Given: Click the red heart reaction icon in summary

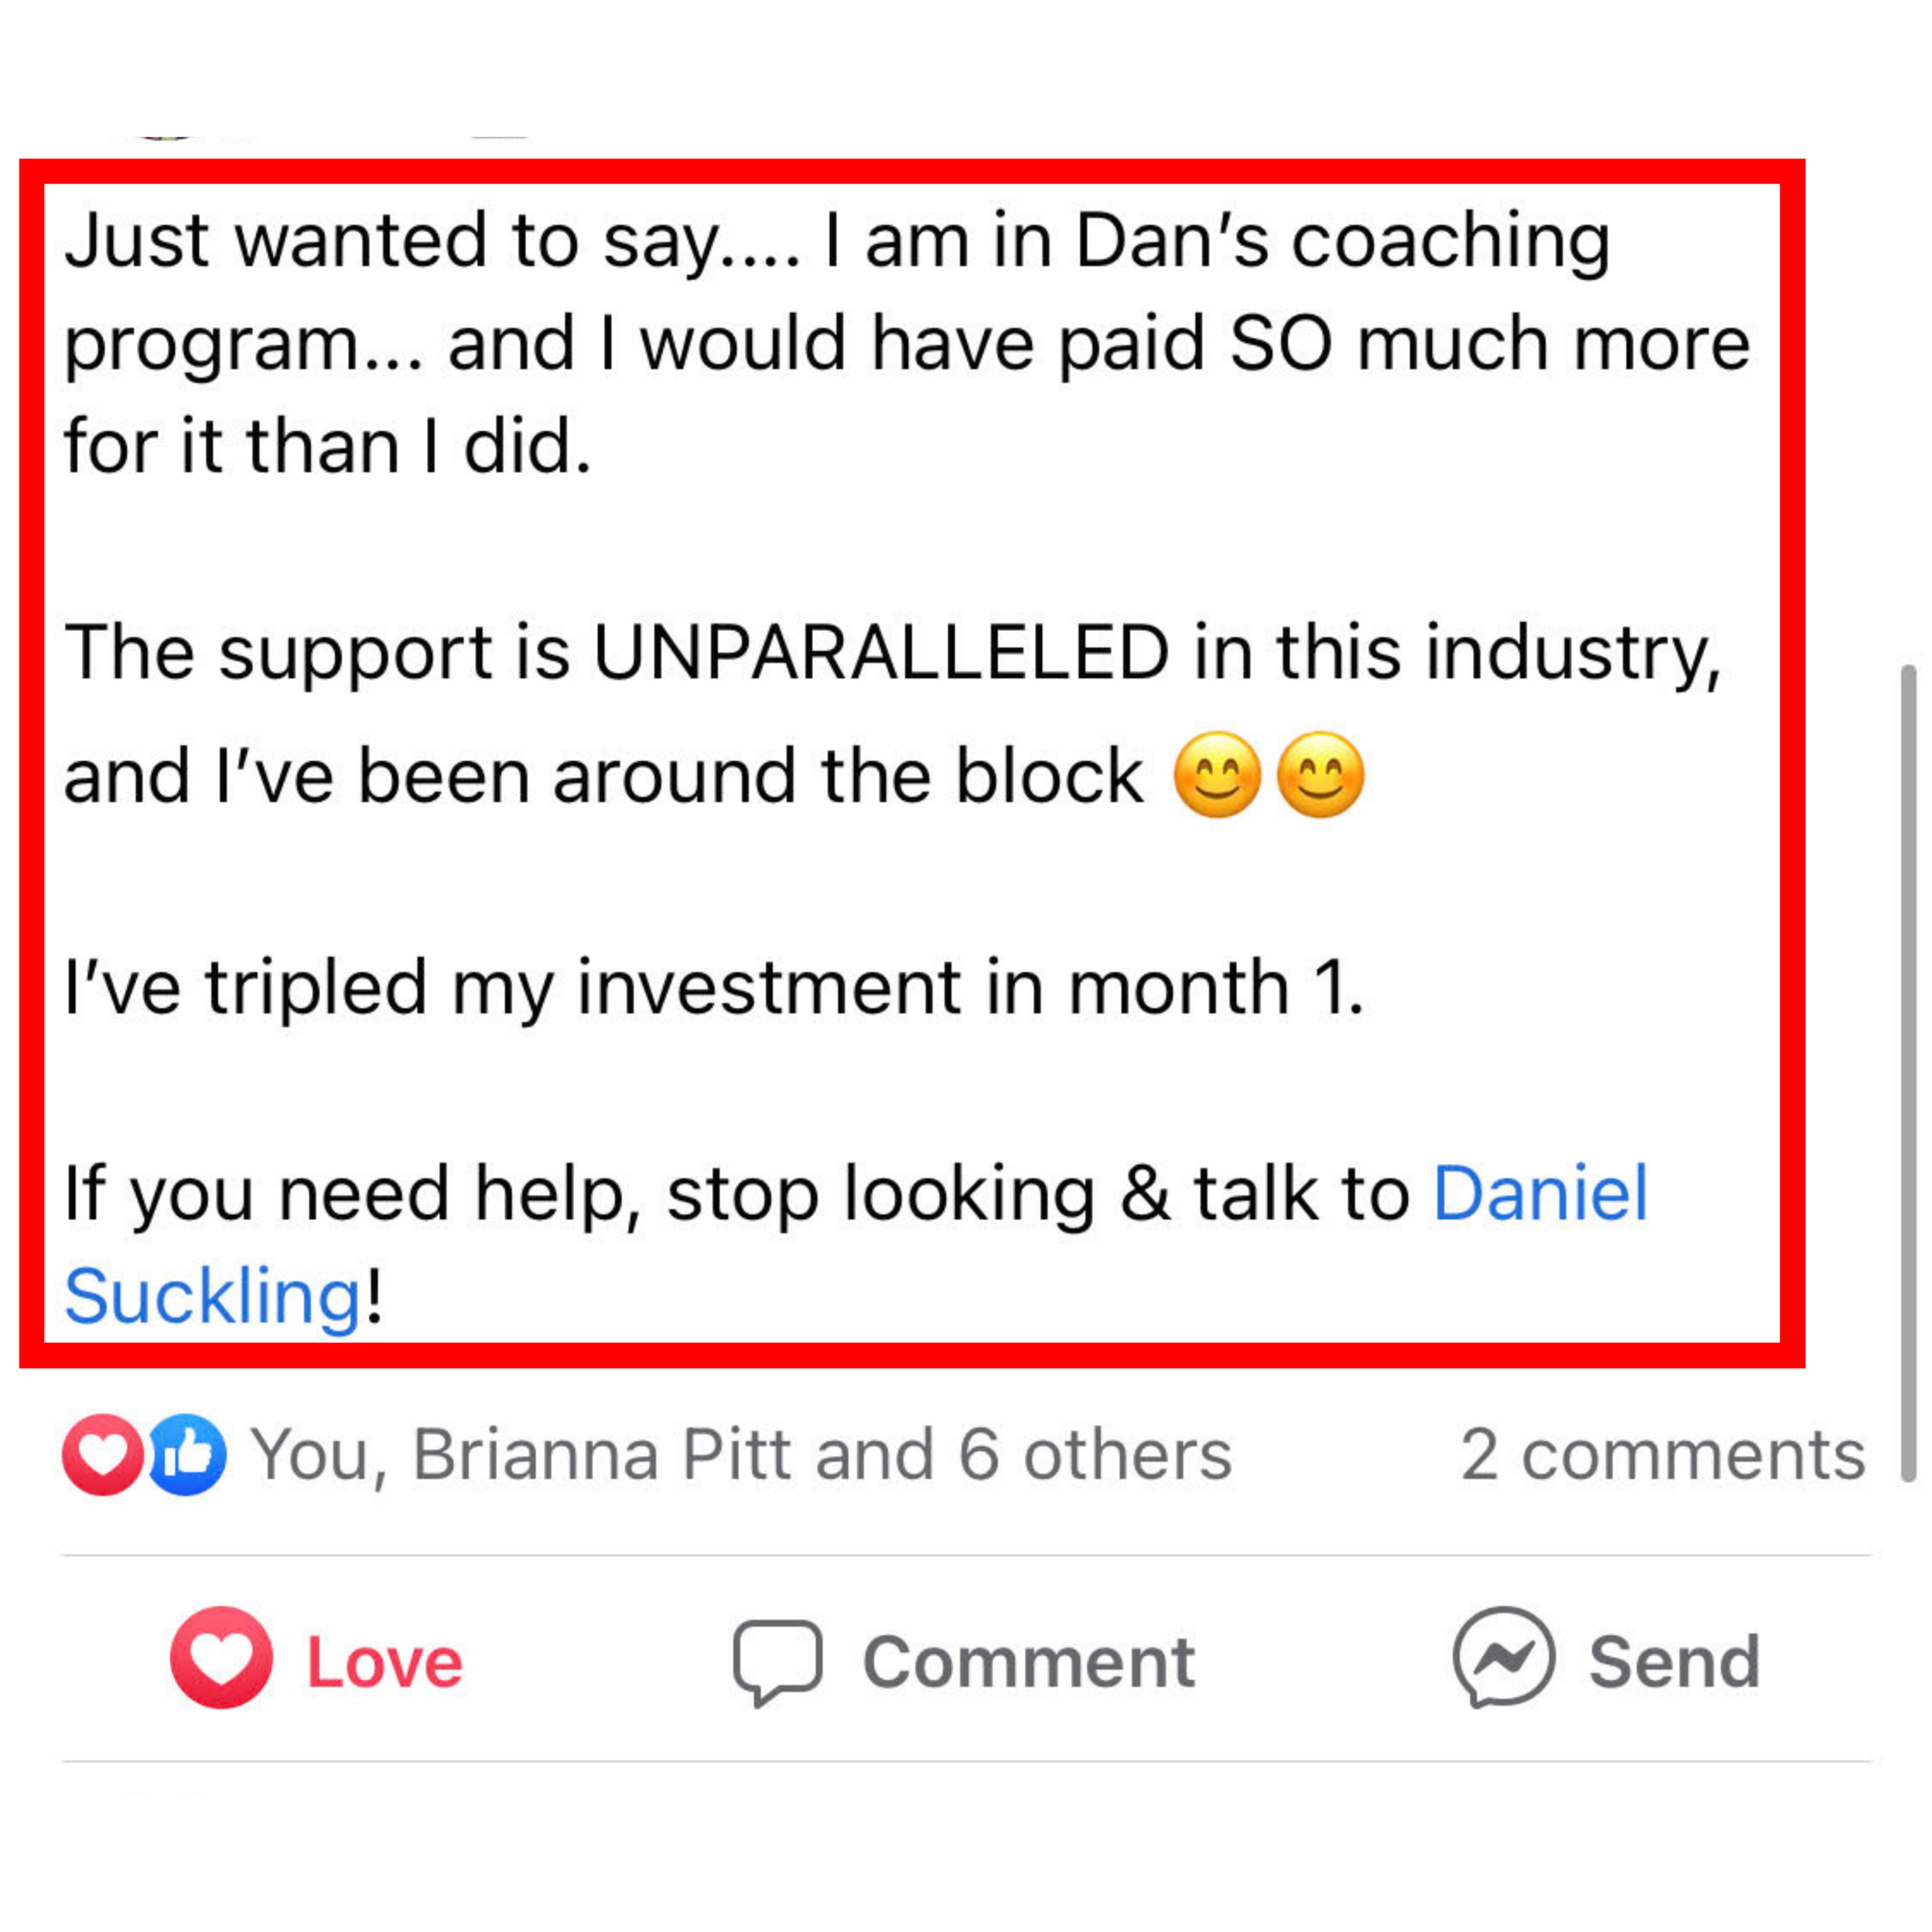Looking at the screenshot, I should pos(102,1454).
